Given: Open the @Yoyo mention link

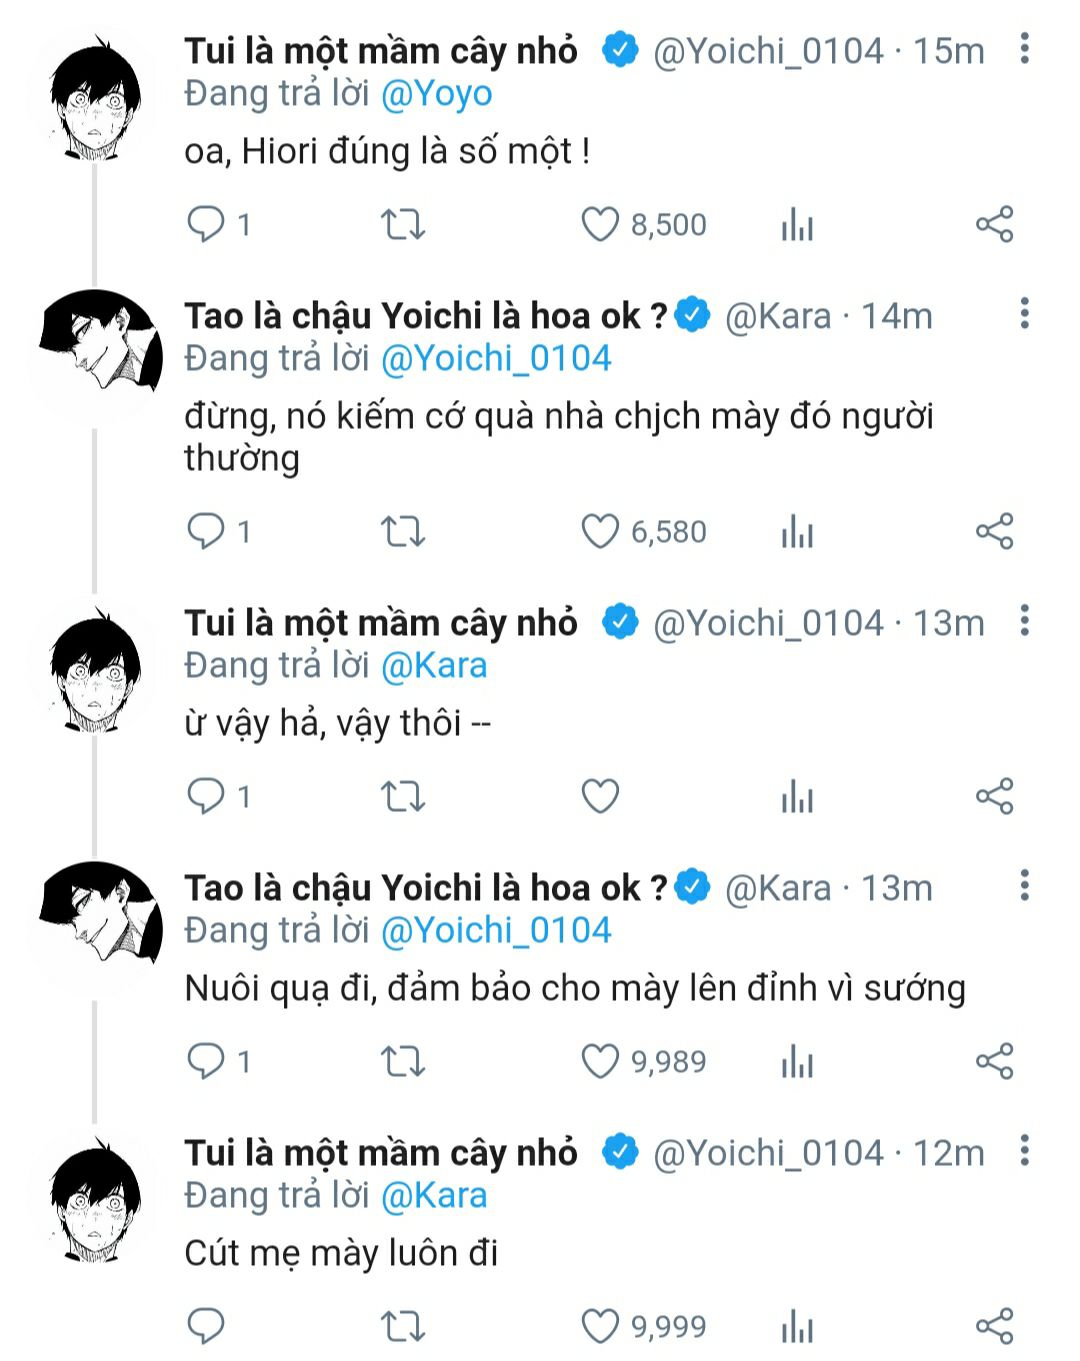Looking at the screenshot, I should pos(437,94).
